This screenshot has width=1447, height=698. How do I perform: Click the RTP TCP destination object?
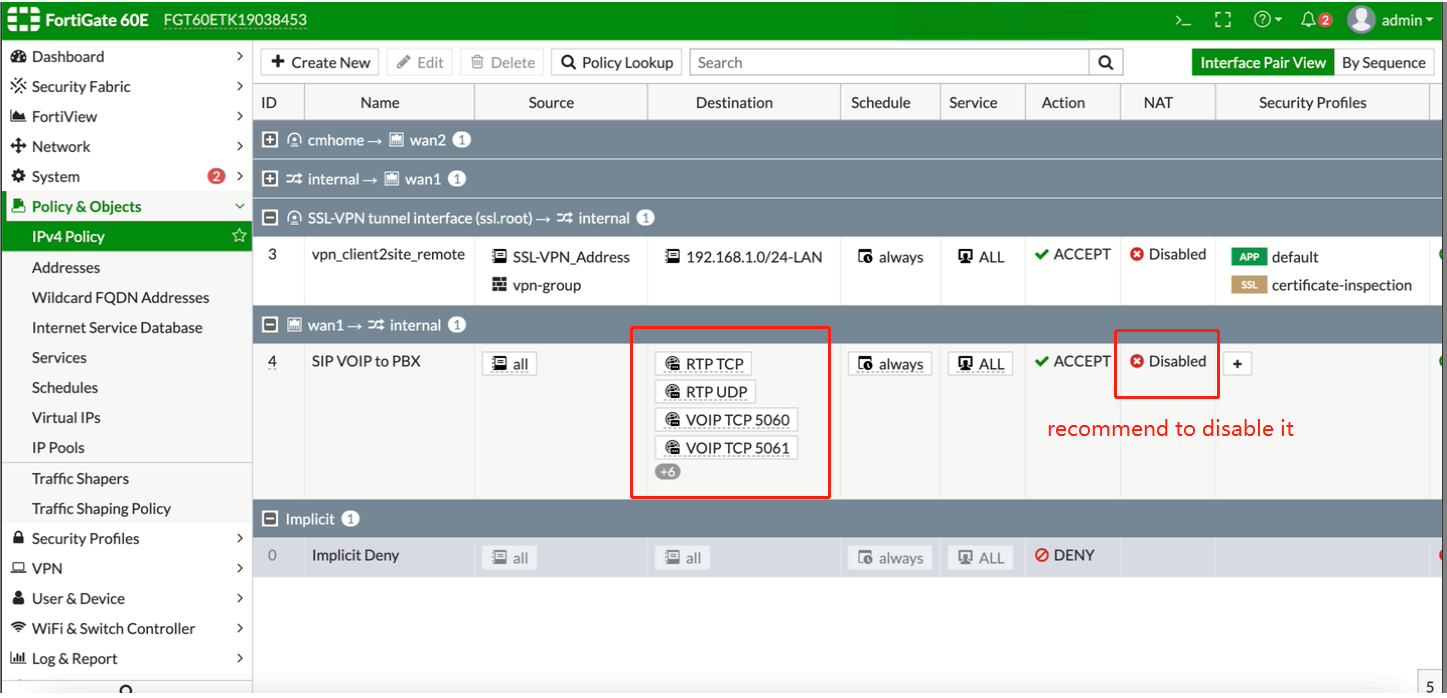click(x=703, y=364)
